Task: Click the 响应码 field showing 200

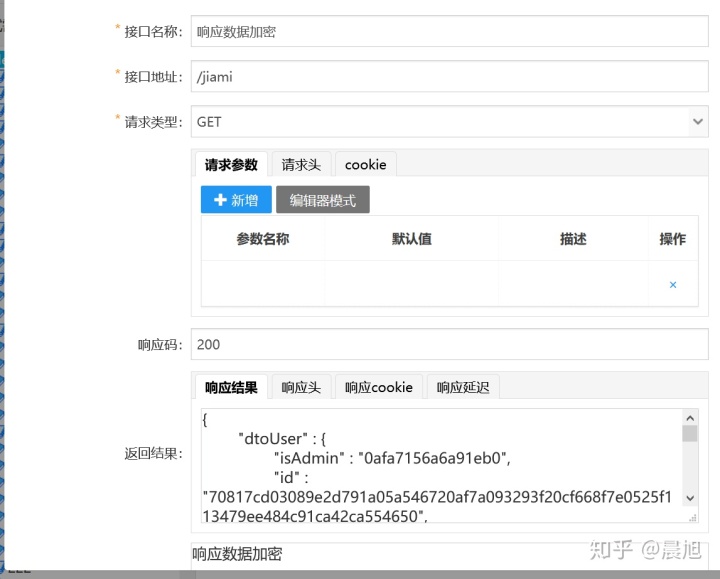Action: [x=450, y=344]
